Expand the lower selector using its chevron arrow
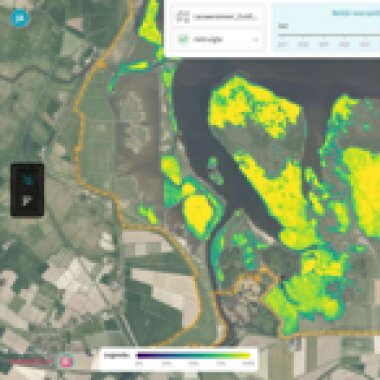This screenshot has width=380, height=380. coord(256,40)
